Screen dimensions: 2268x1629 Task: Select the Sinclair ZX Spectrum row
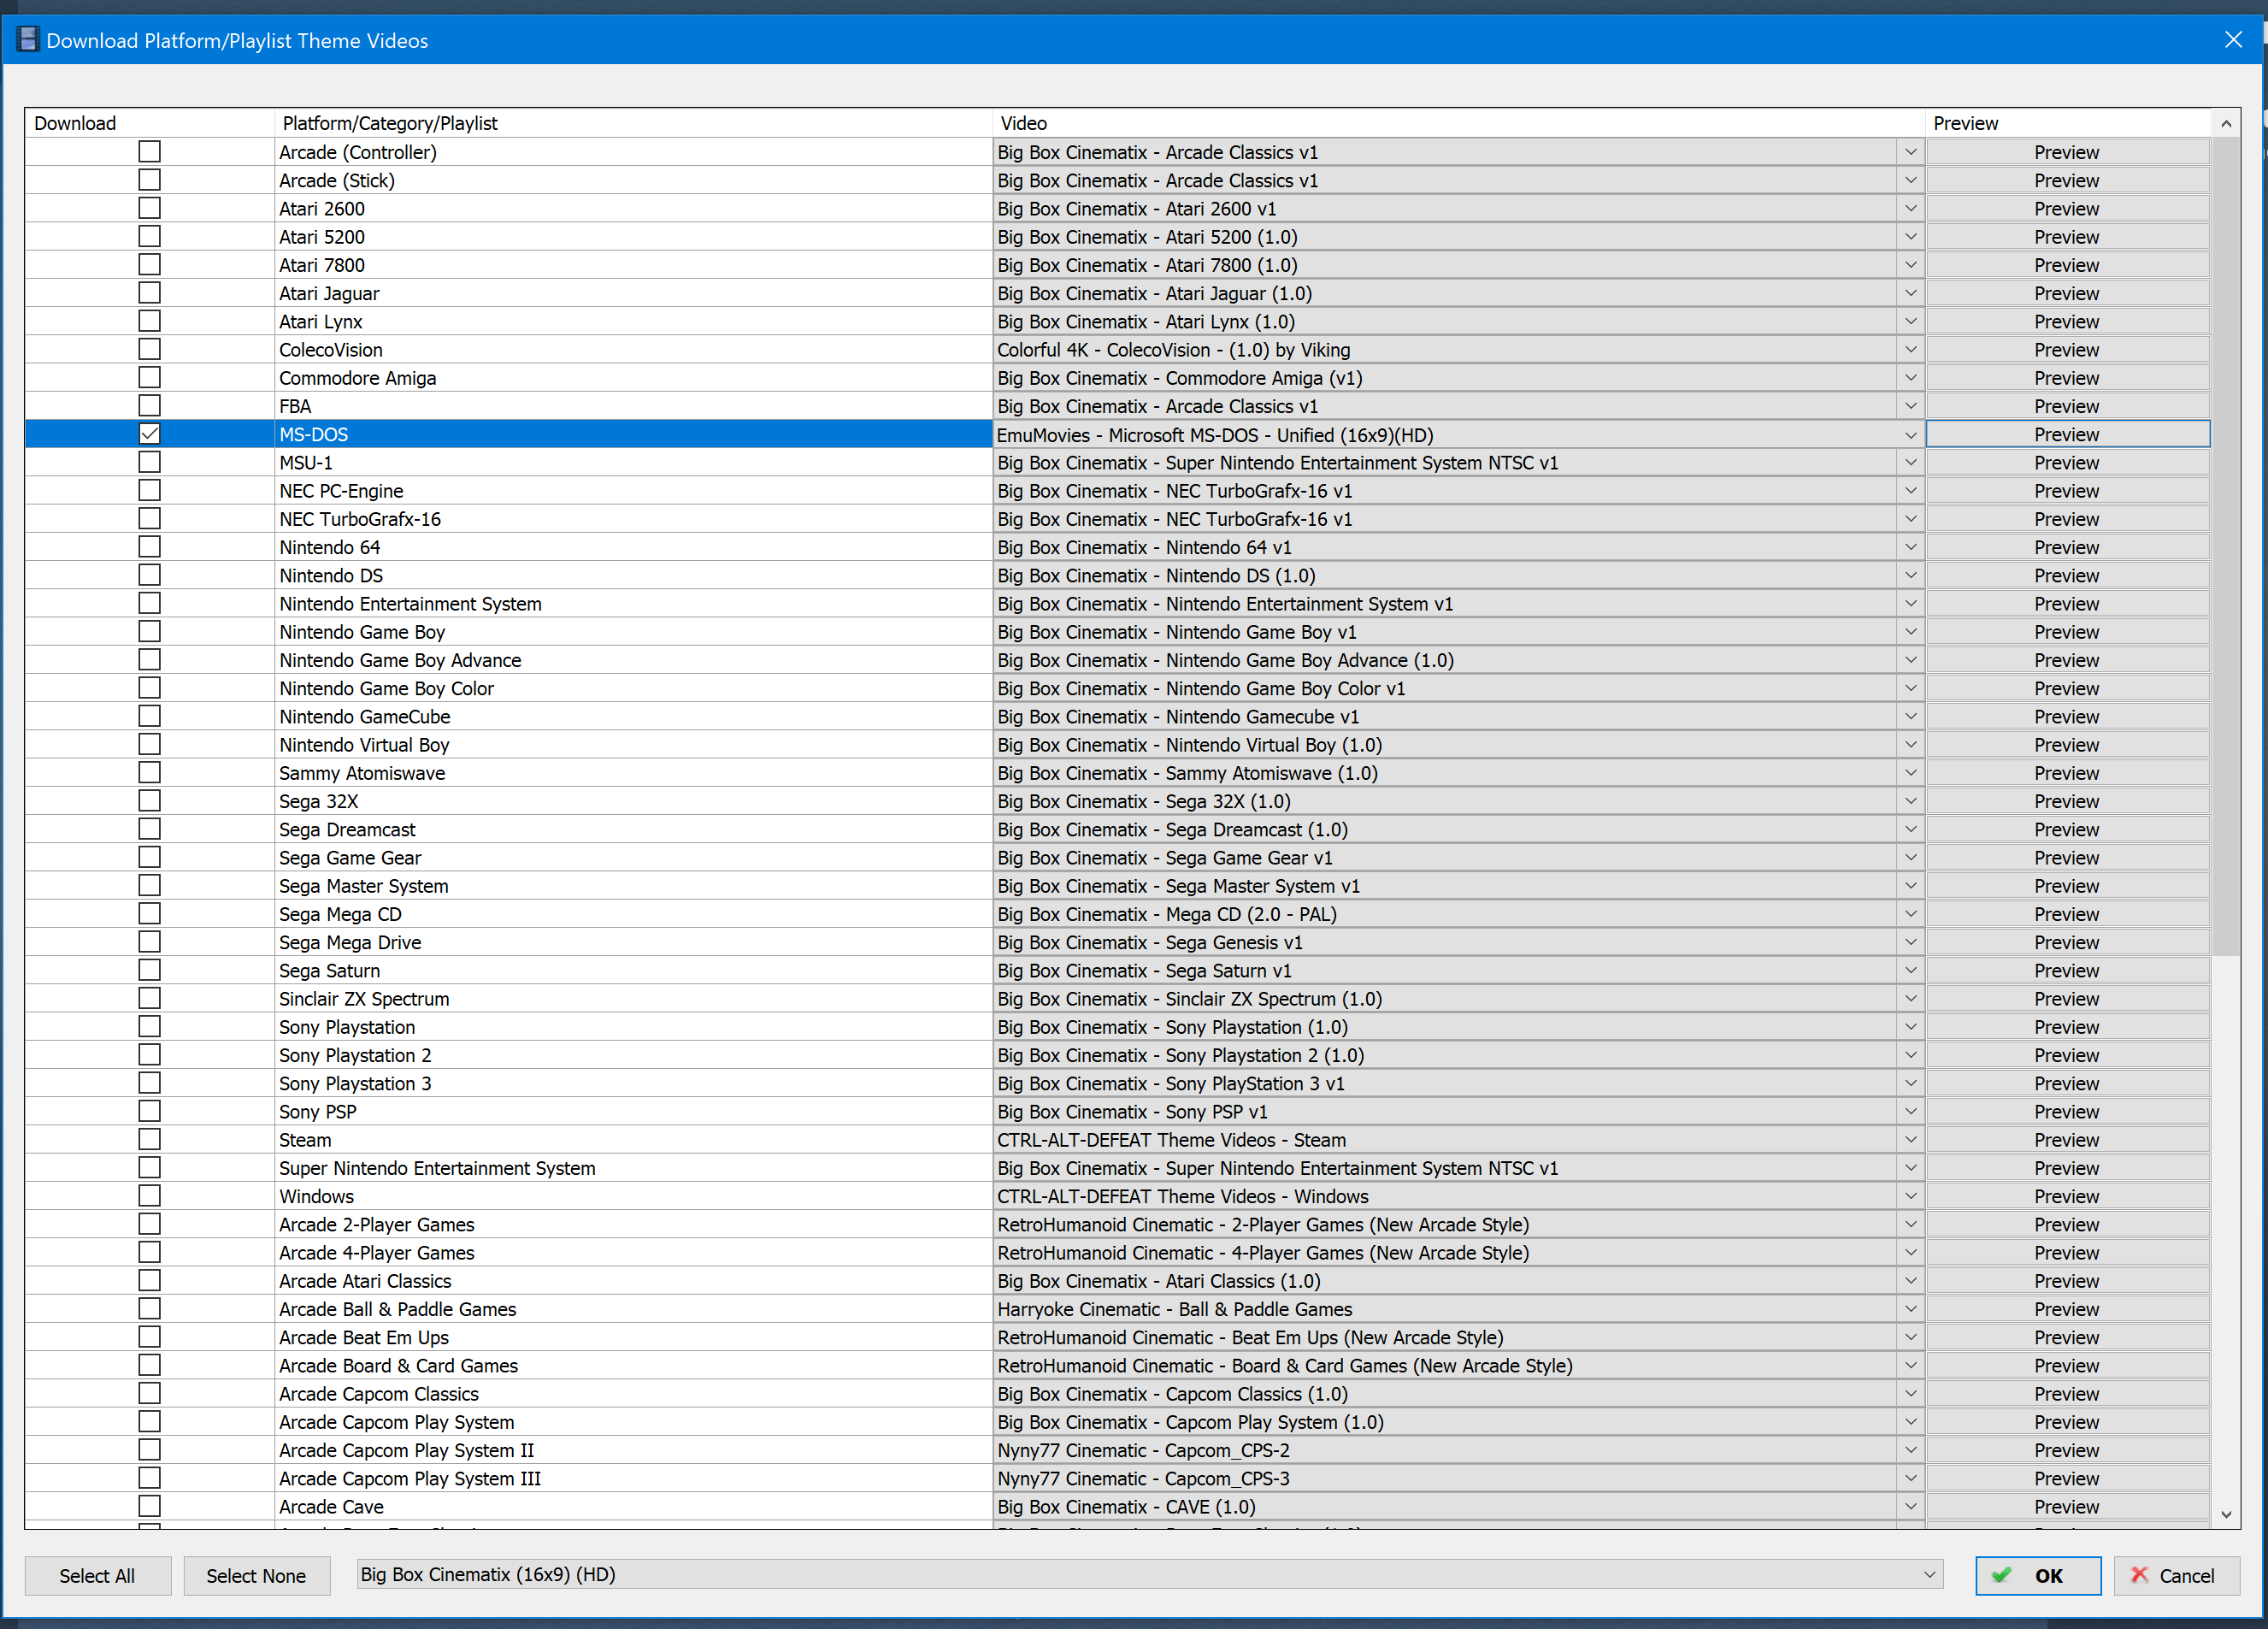click(633, 998)
